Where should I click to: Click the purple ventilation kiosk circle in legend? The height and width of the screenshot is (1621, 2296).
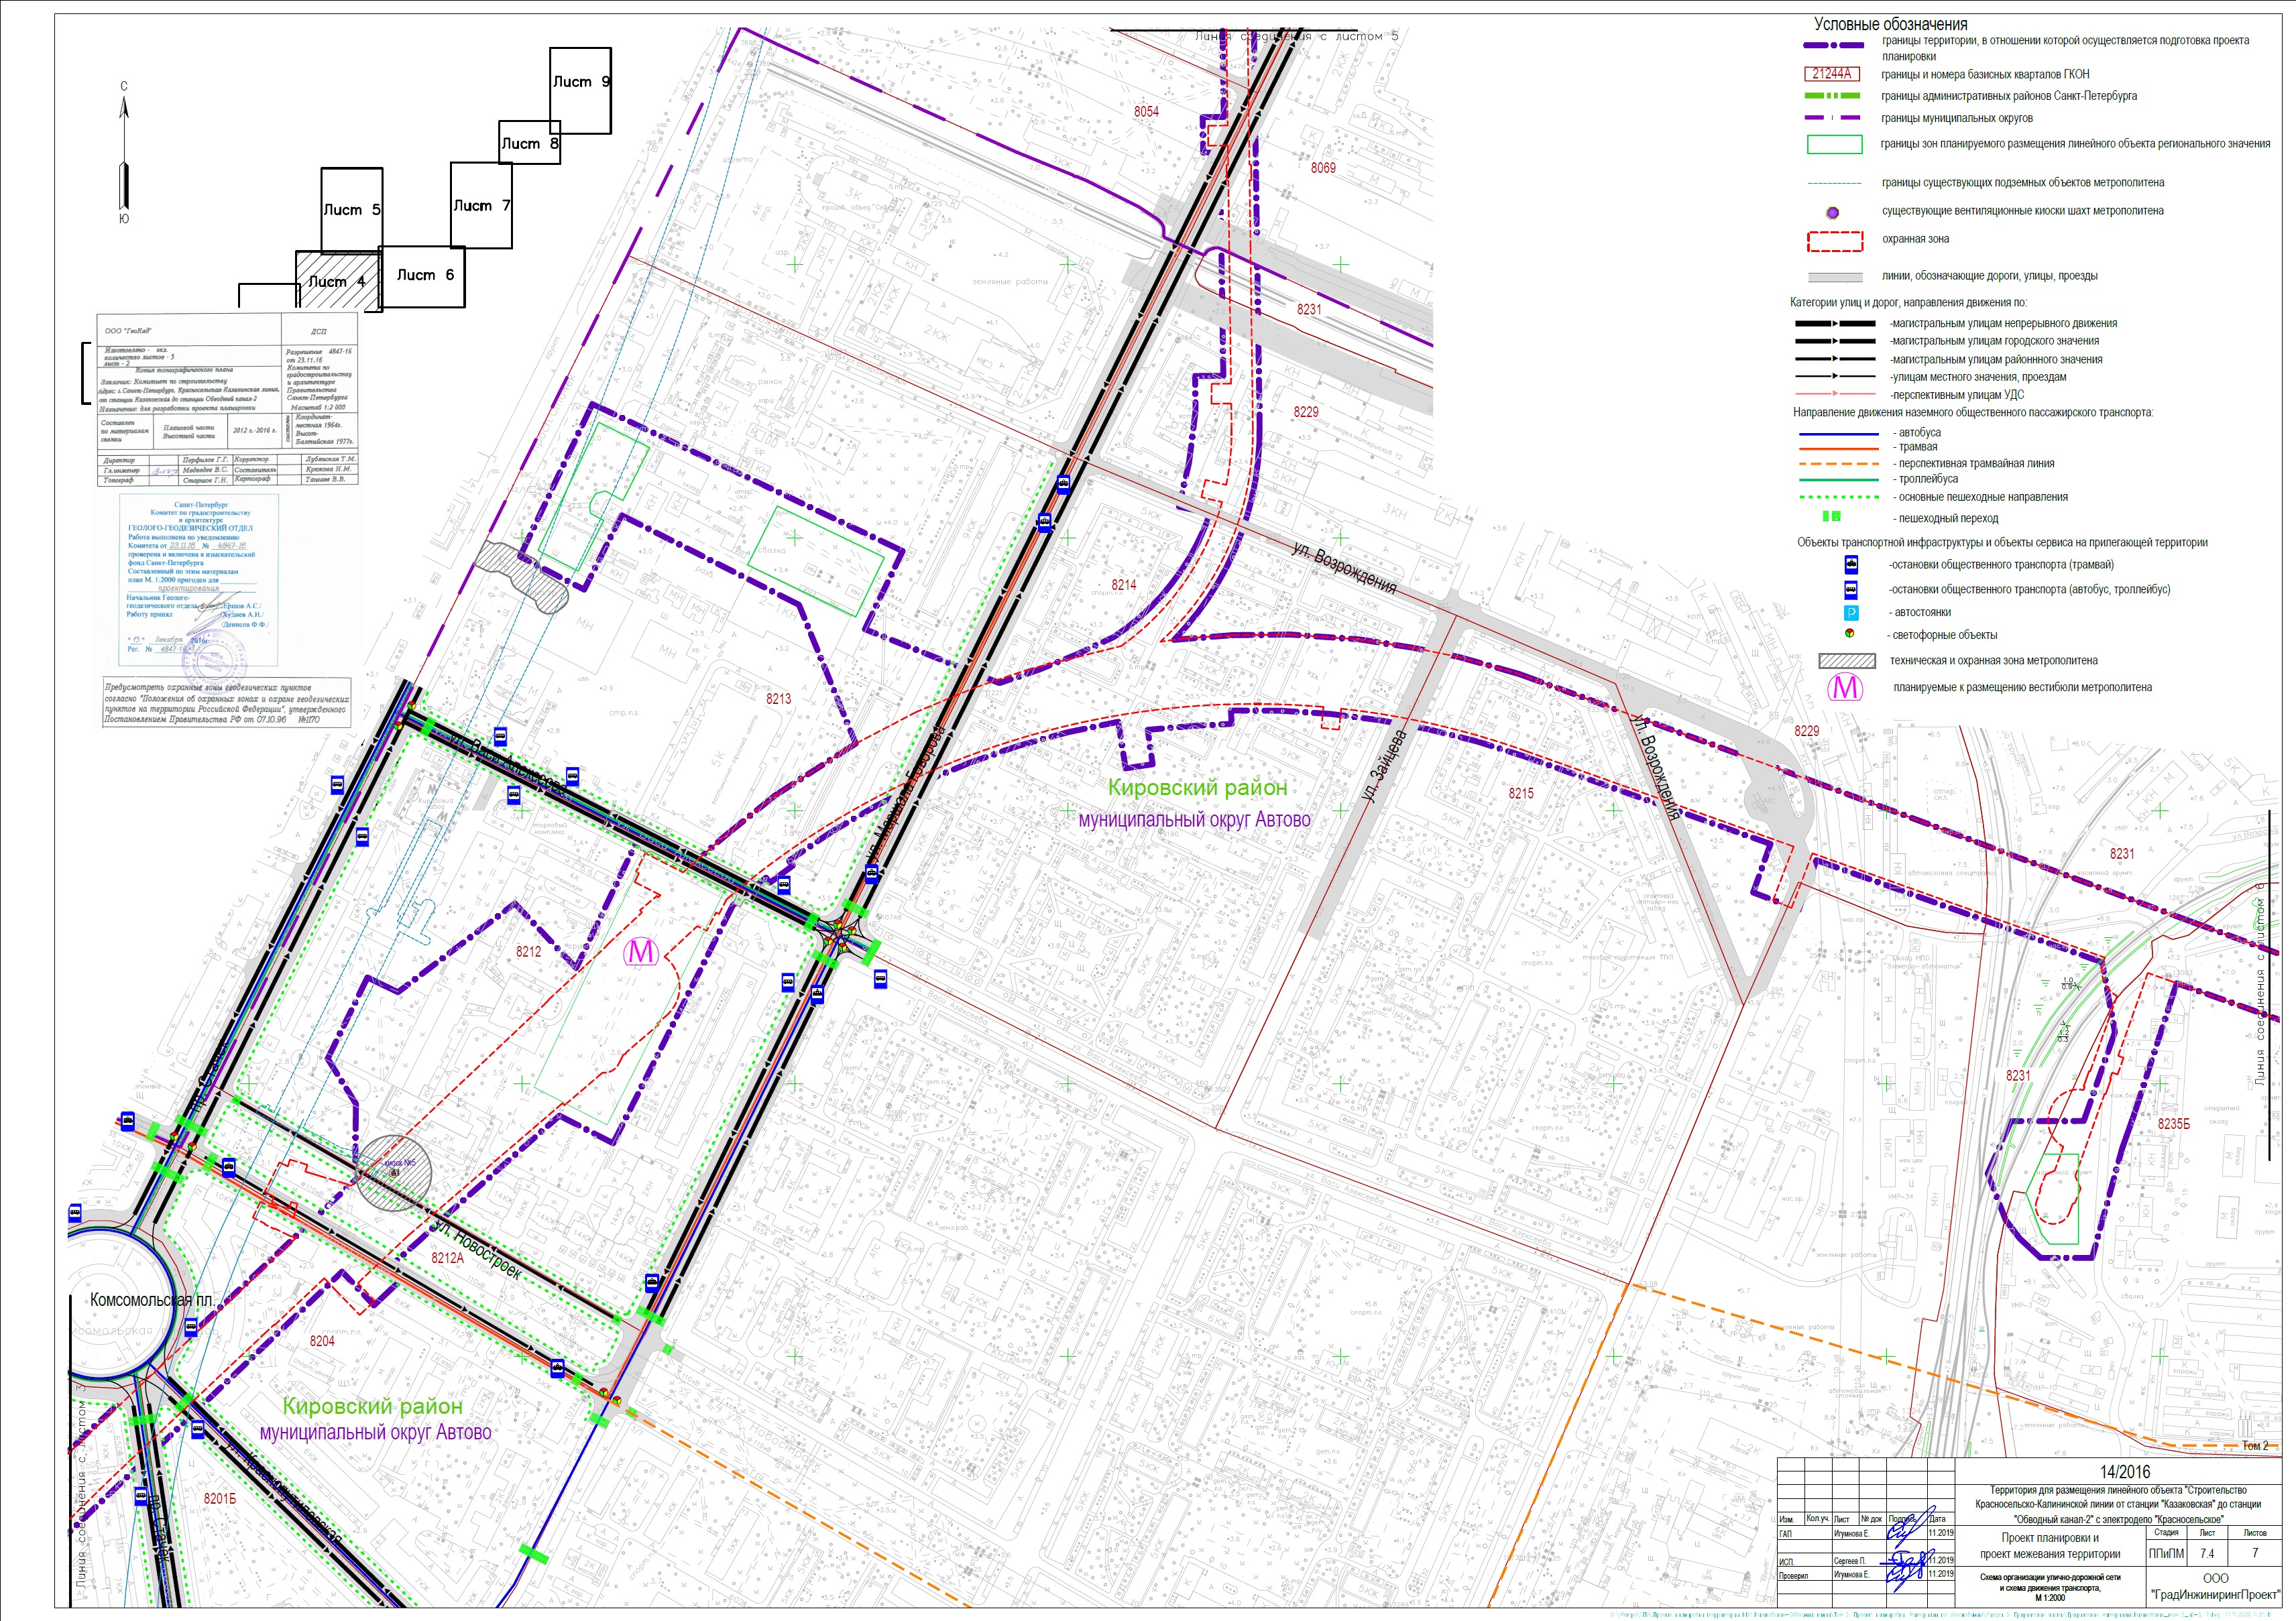click(x=1833, y=212)
